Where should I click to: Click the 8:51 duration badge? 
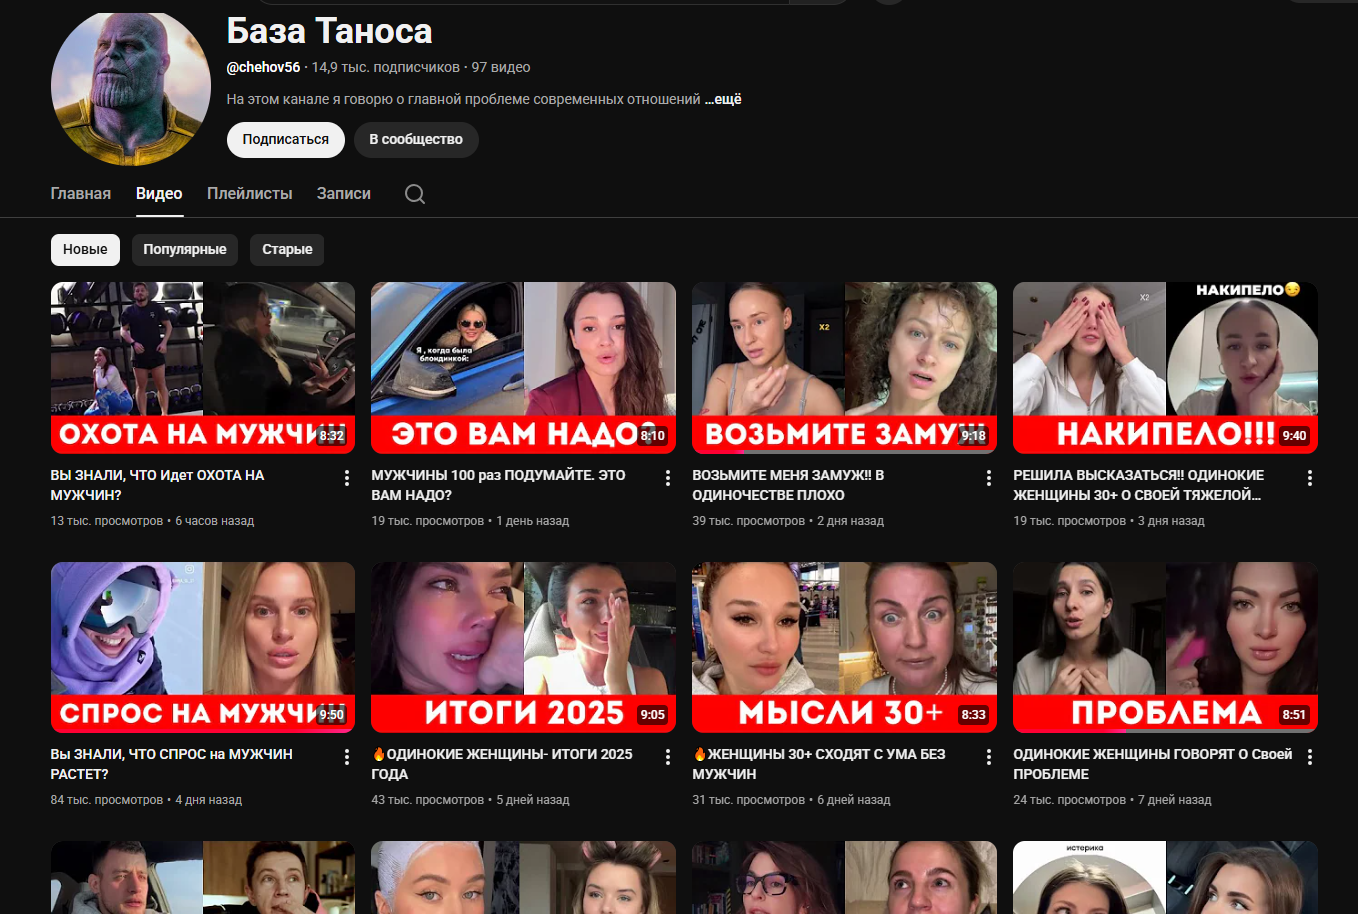click(1294, 715)
